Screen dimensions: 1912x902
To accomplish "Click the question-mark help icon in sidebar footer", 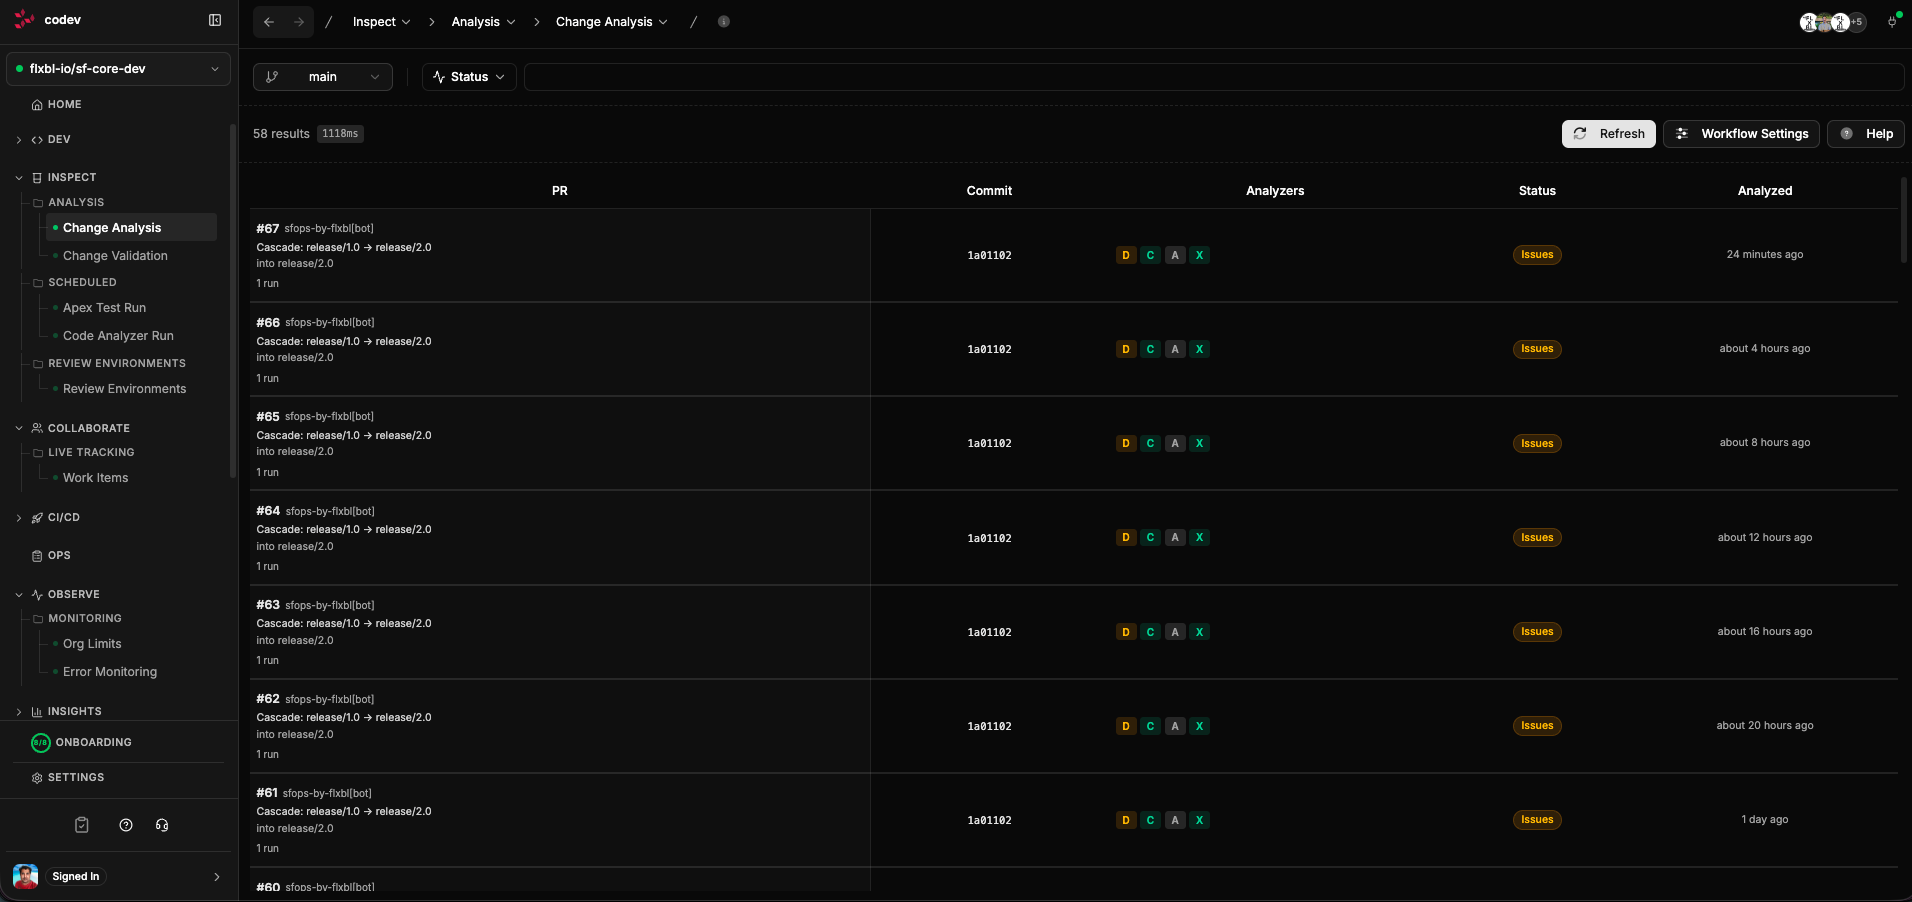I will coord(125,825).
